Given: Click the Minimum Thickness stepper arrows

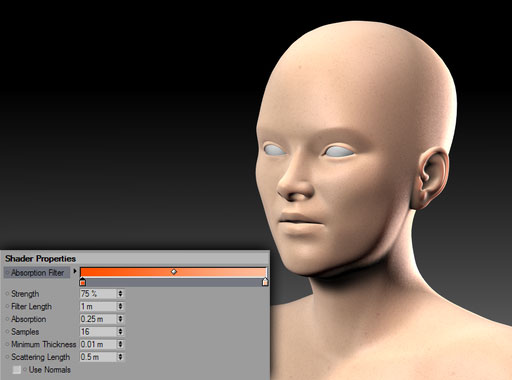Looking at the screenshot, I should click(120, 344).
